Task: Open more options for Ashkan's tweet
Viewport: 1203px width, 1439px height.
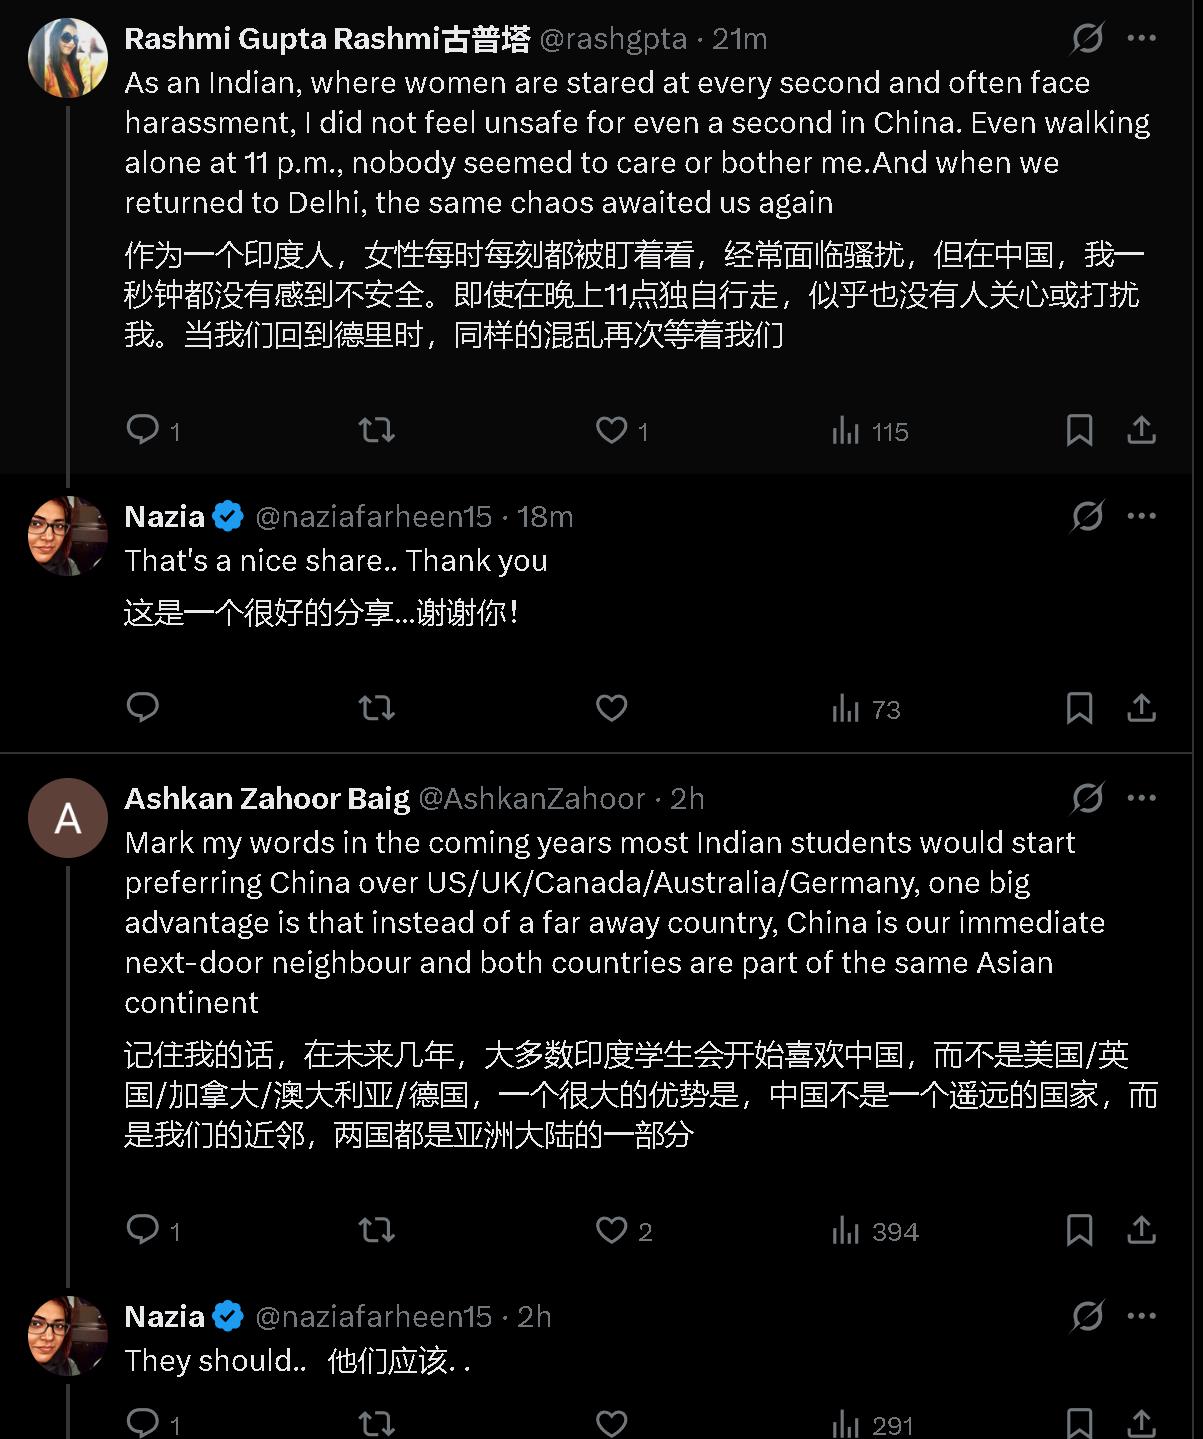Action: click(1141, 798)
